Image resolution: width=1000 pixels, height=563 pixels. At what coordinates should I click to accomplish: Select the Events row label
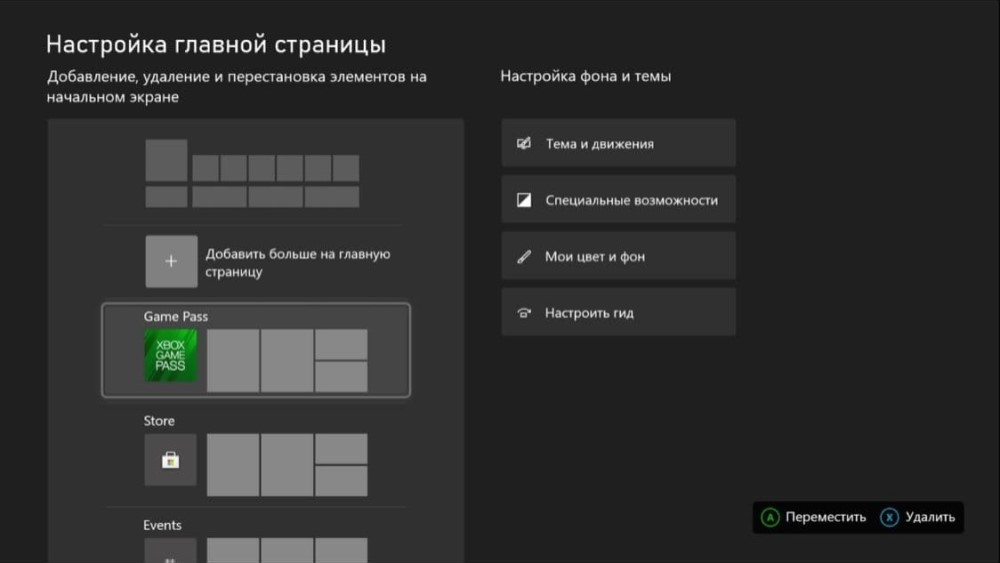pos(162,525)
